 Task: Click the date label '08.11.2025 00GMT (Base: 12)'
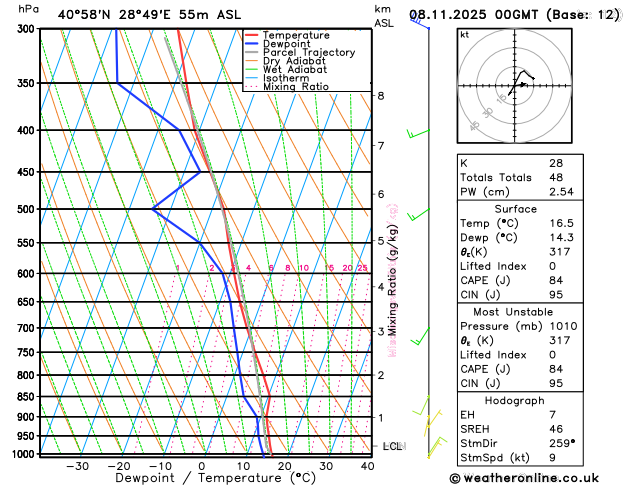pyautogui.click(x=514, y=15)
